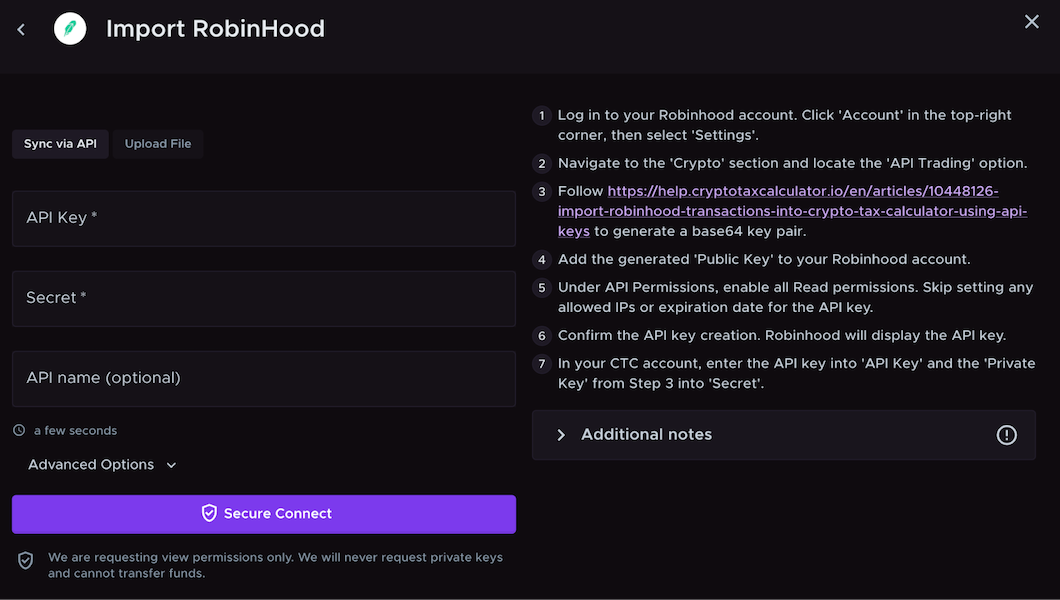Click the Secure Connect button
Viewport: 1060px width, 600px height.
point(264,514)
